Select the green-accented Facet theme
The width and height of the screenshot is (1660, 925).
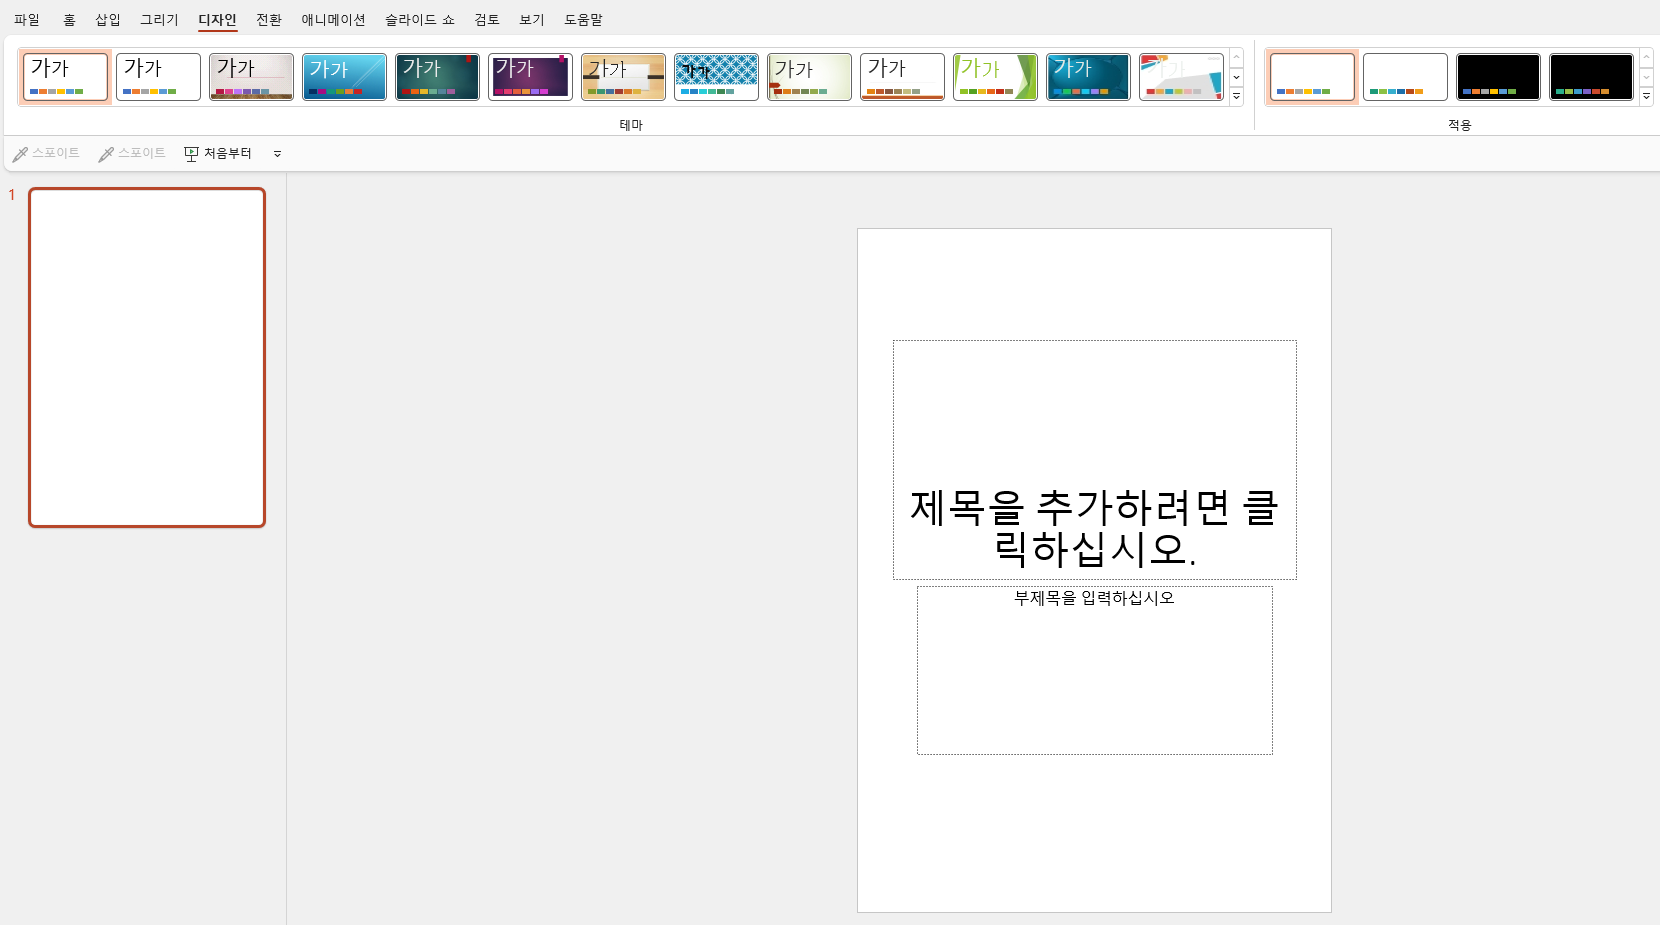[995, 76]
